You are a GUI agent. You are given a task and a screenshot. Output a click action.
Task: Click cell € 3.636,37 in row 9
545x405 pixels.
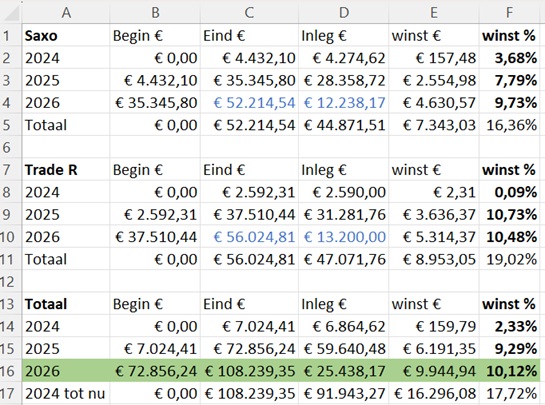[x=434, y=214]
